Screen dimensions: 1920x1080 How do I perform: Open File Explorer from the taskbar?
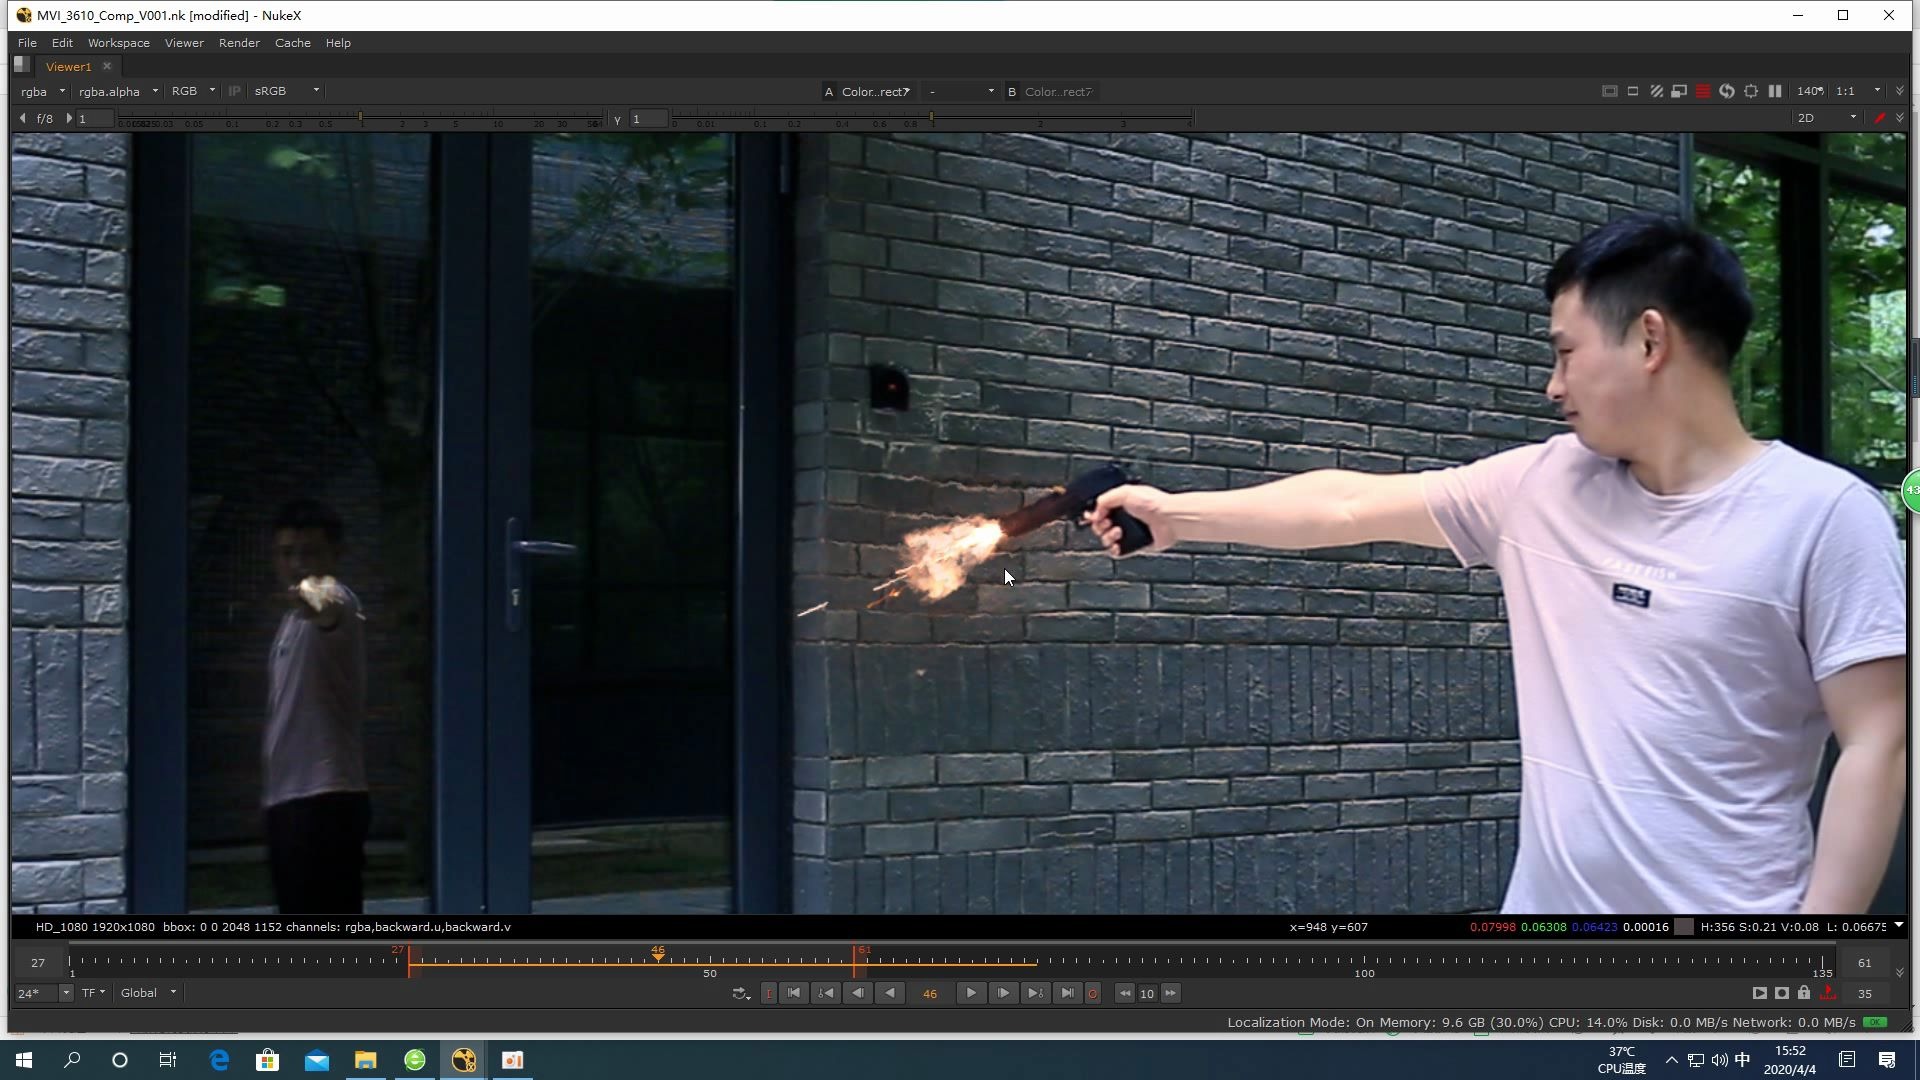point(365,1060)
